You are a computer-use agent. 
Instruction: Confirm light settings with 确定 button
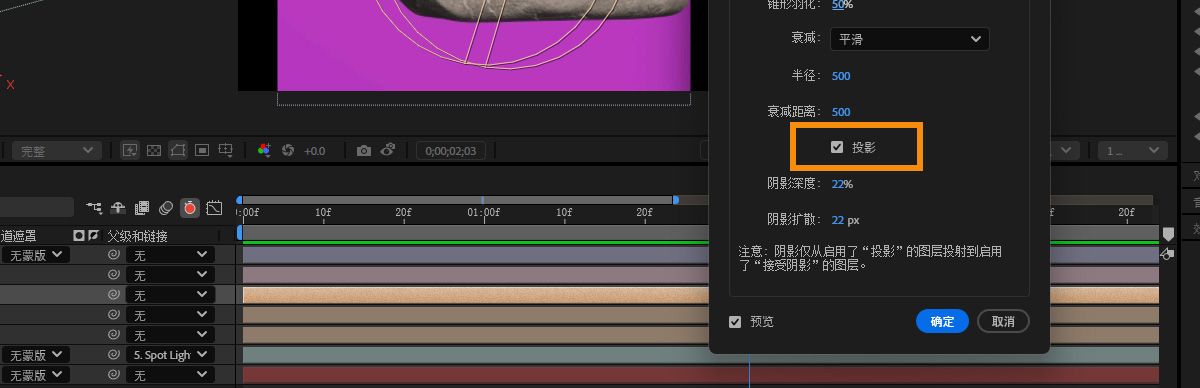point(942,321)
